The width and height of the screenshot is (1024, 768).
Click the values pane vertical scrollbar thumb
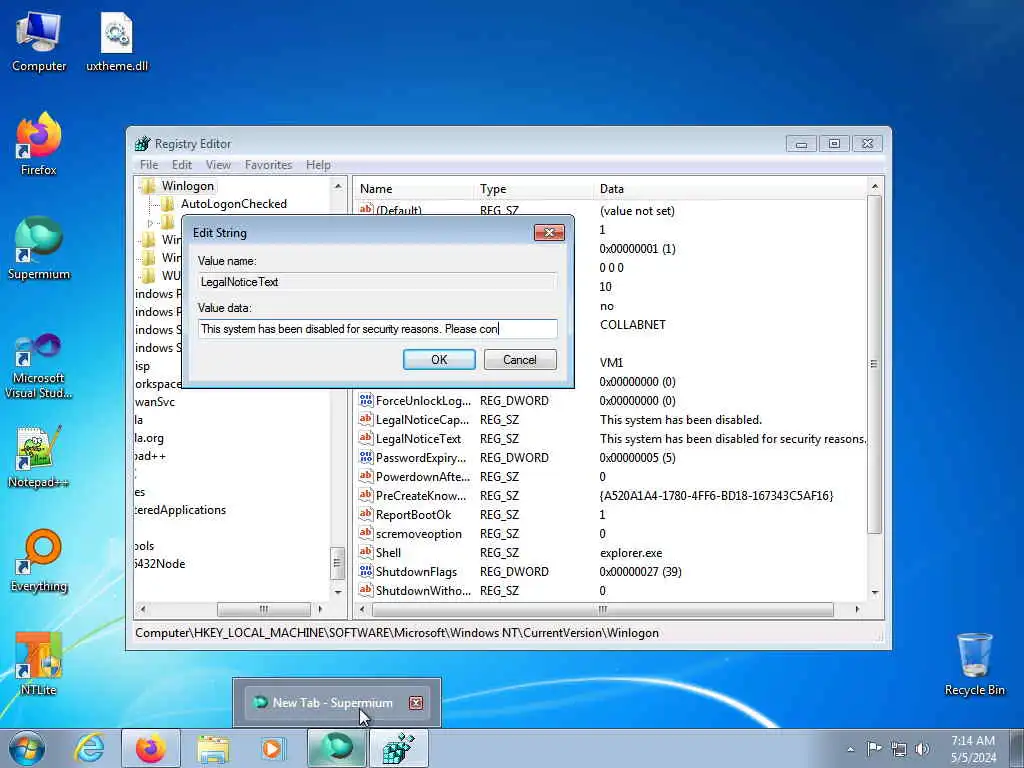coord(874,364)
